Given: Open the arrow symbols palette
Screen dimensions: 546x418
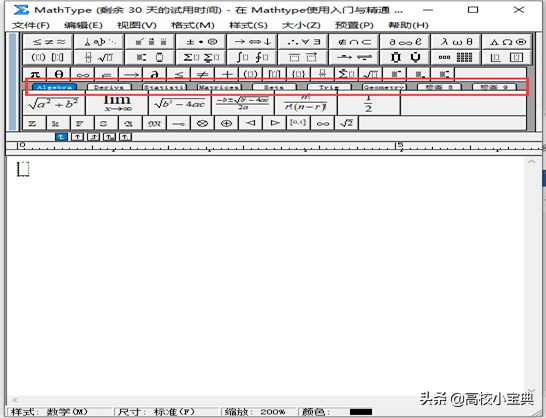Looking at the screenshot, I should (252, 42).
